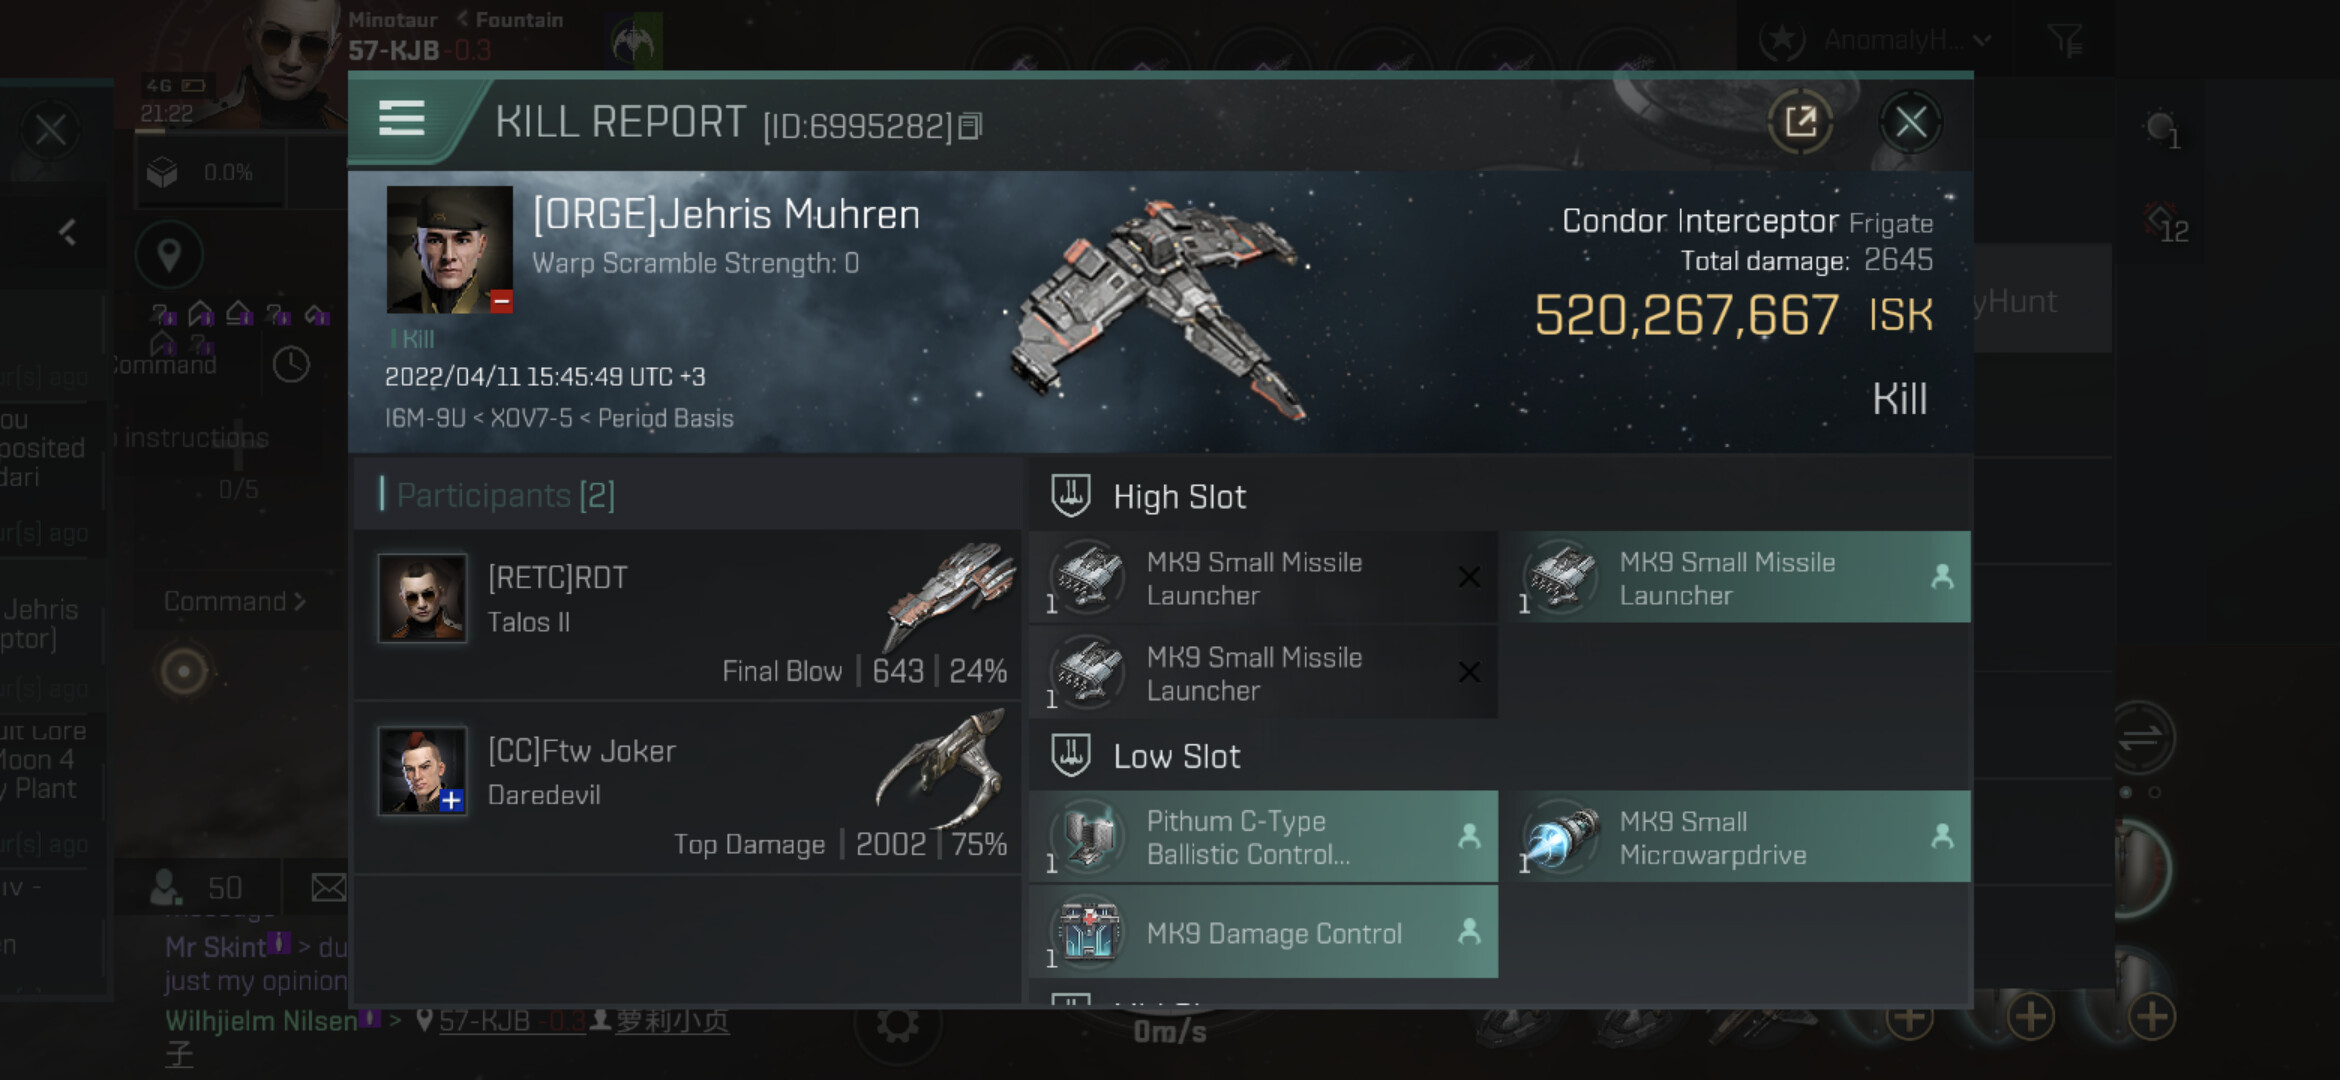Collapse the left panel with back chevron
The image size is (2340, 1080).
(x=67, y=233)
